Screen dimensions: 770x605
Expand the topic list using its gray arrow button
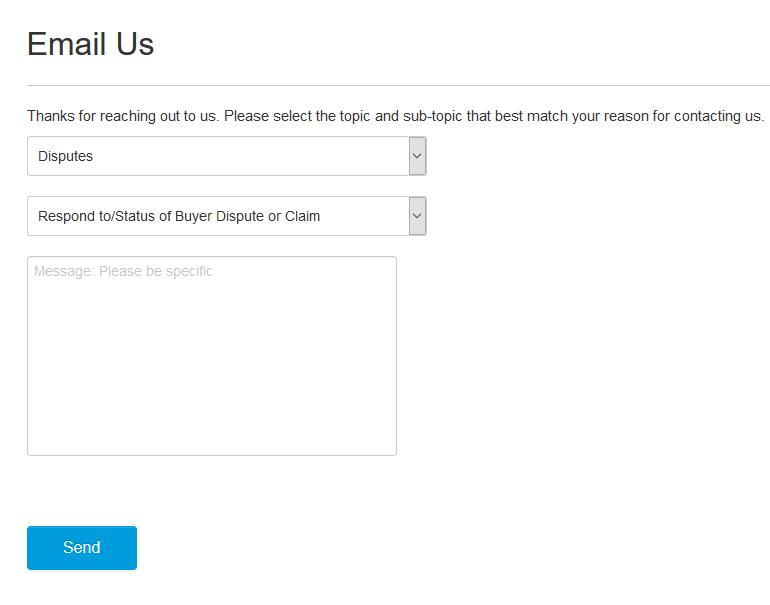tap(417, 156)
